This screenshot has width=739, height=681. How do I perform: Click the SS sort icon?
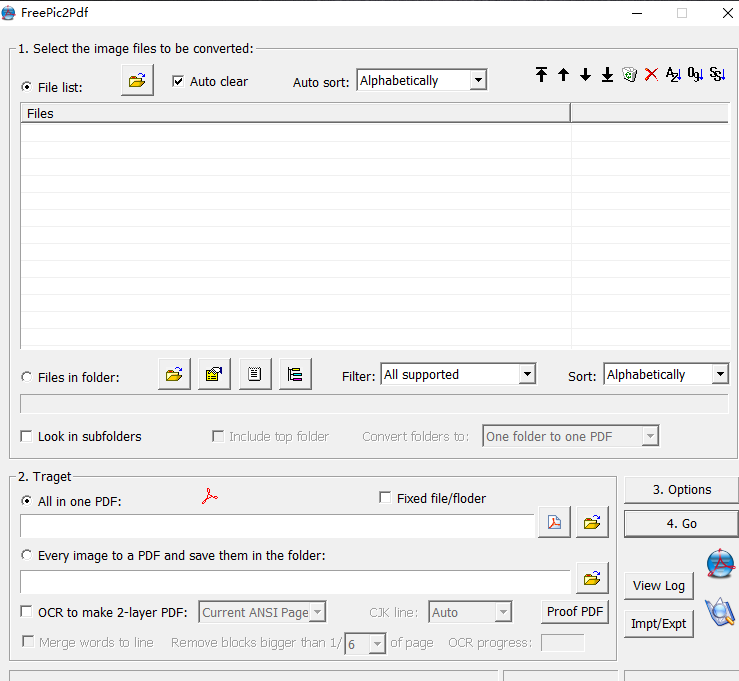(717, 74)
